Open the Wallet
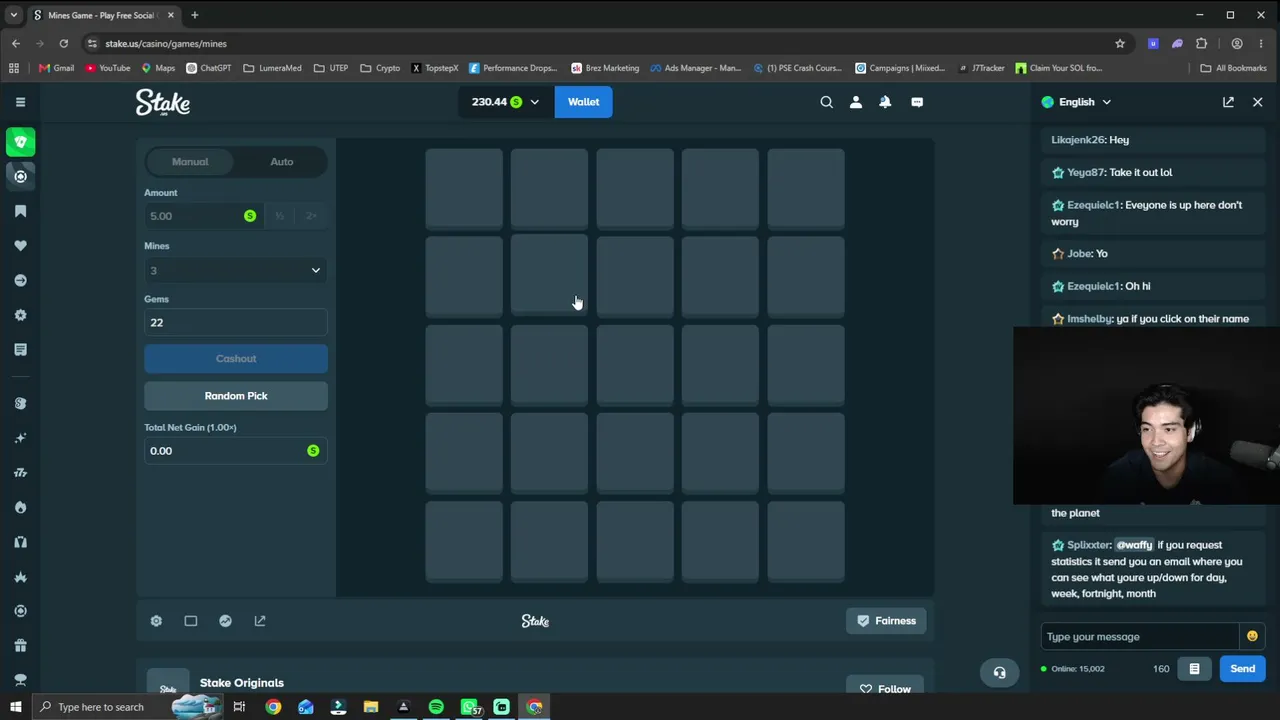Screen dimensions: 1280x720 (x=584, y=102)
